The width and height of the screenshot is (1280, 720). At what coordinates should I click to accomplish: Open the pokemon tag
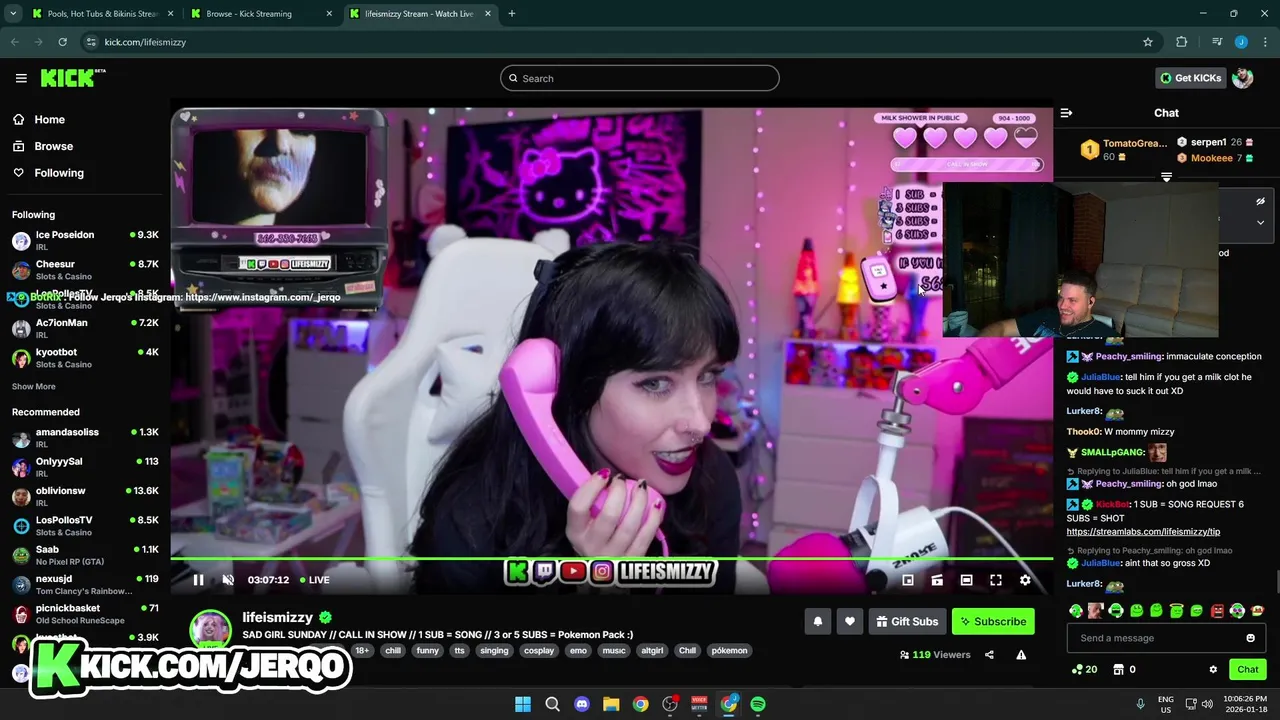(x=729, y=650)
